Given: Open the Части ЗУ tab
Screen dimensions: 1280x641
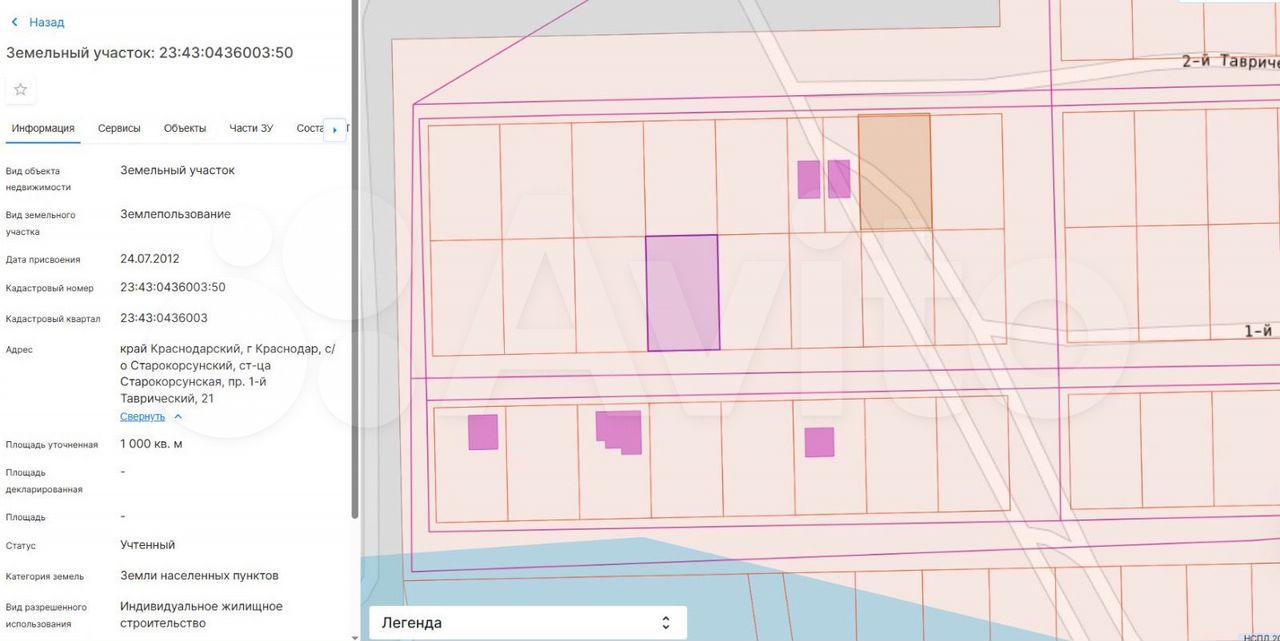Looking at the screenshot, I should [x=251, y=128].
